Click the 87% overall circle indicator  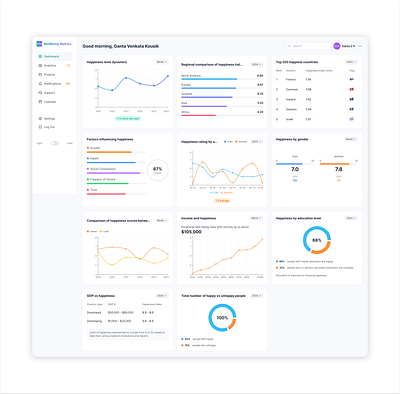coord(157,170)
